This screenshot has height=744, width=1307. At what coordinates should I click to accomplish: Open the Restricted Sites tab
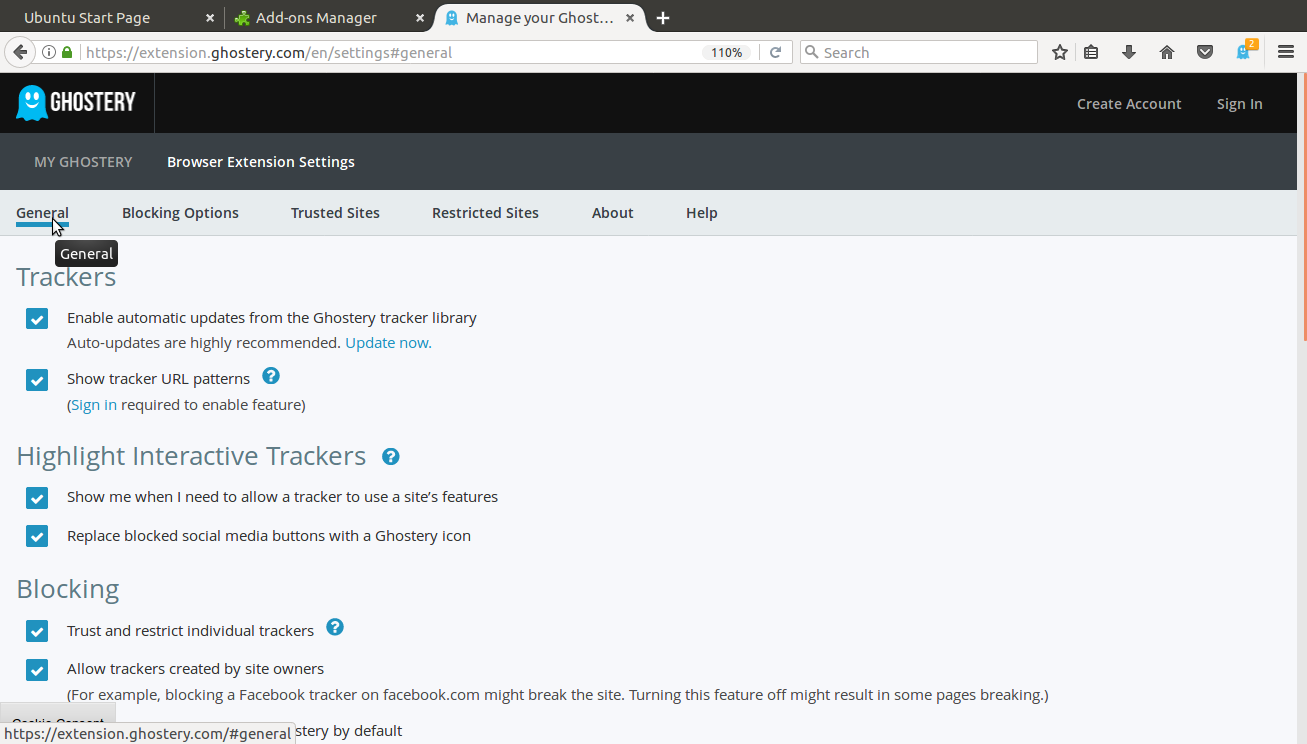(485, 212)
